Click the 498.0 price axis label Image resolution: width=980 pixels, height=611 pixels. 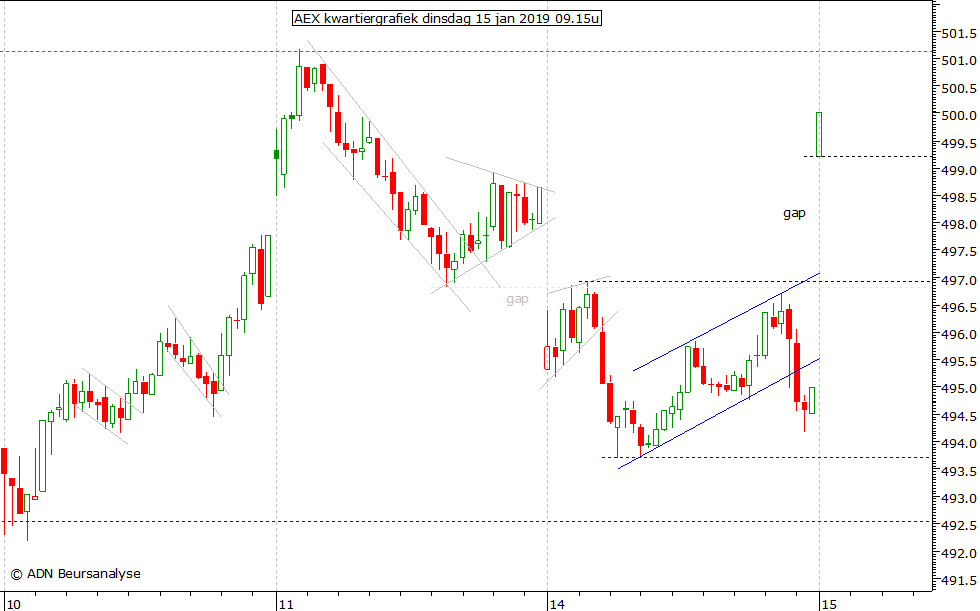pyautogui.click(x=959, y=224)
